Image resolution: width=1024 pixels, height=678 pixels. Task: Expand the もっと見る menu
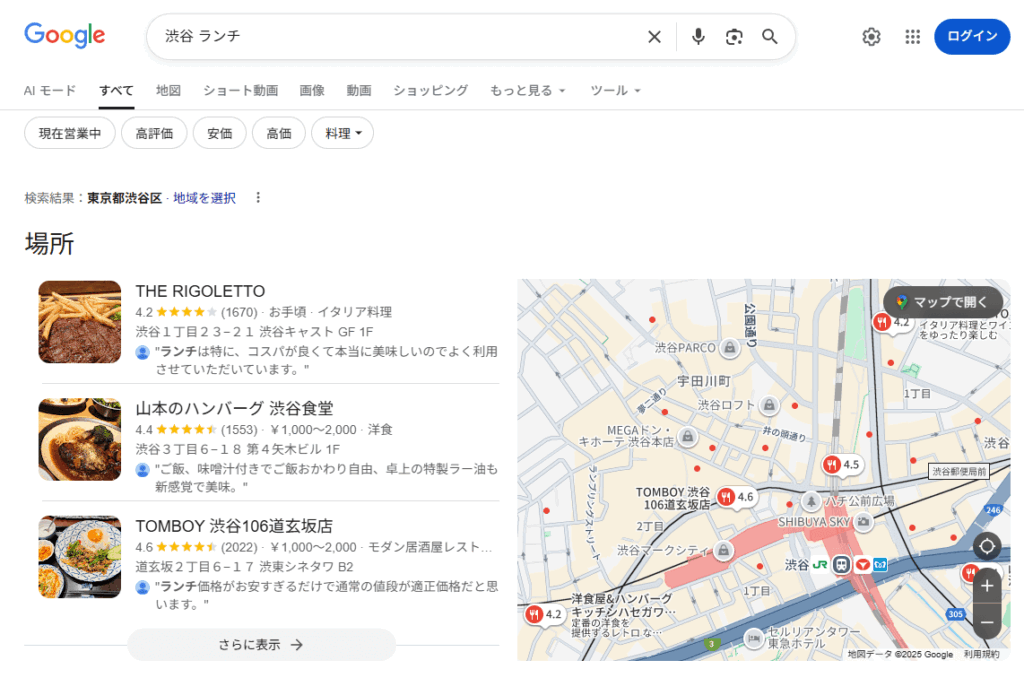527,90
